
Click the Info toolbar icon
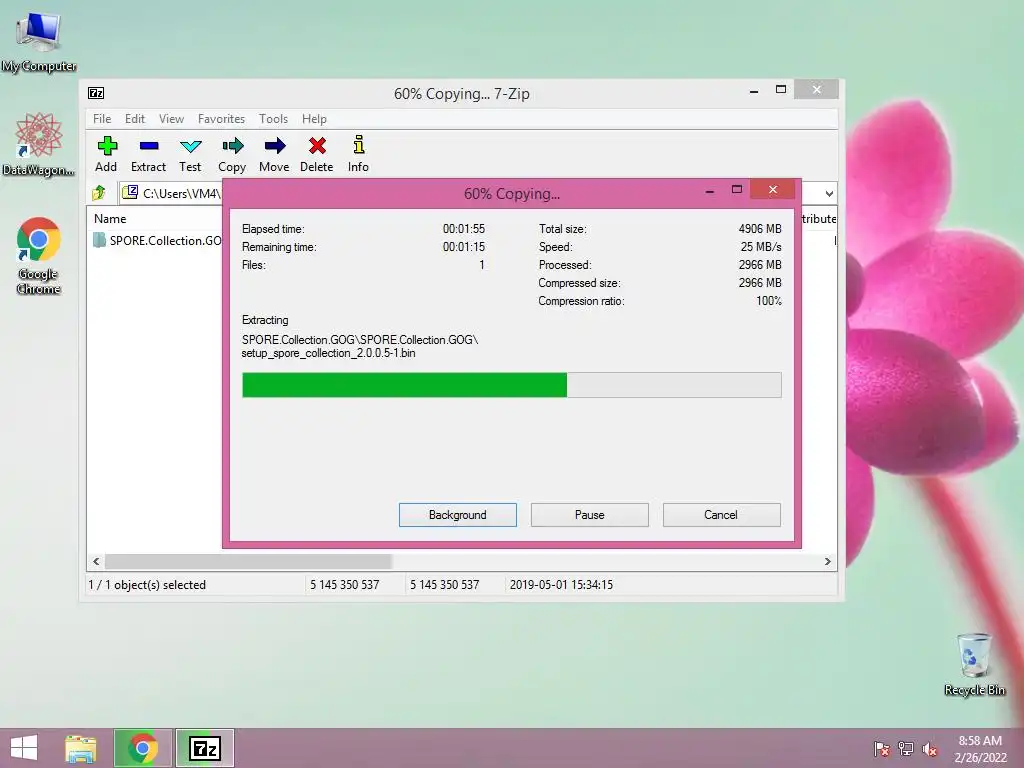pyautogui.click(x=359, y=145)
